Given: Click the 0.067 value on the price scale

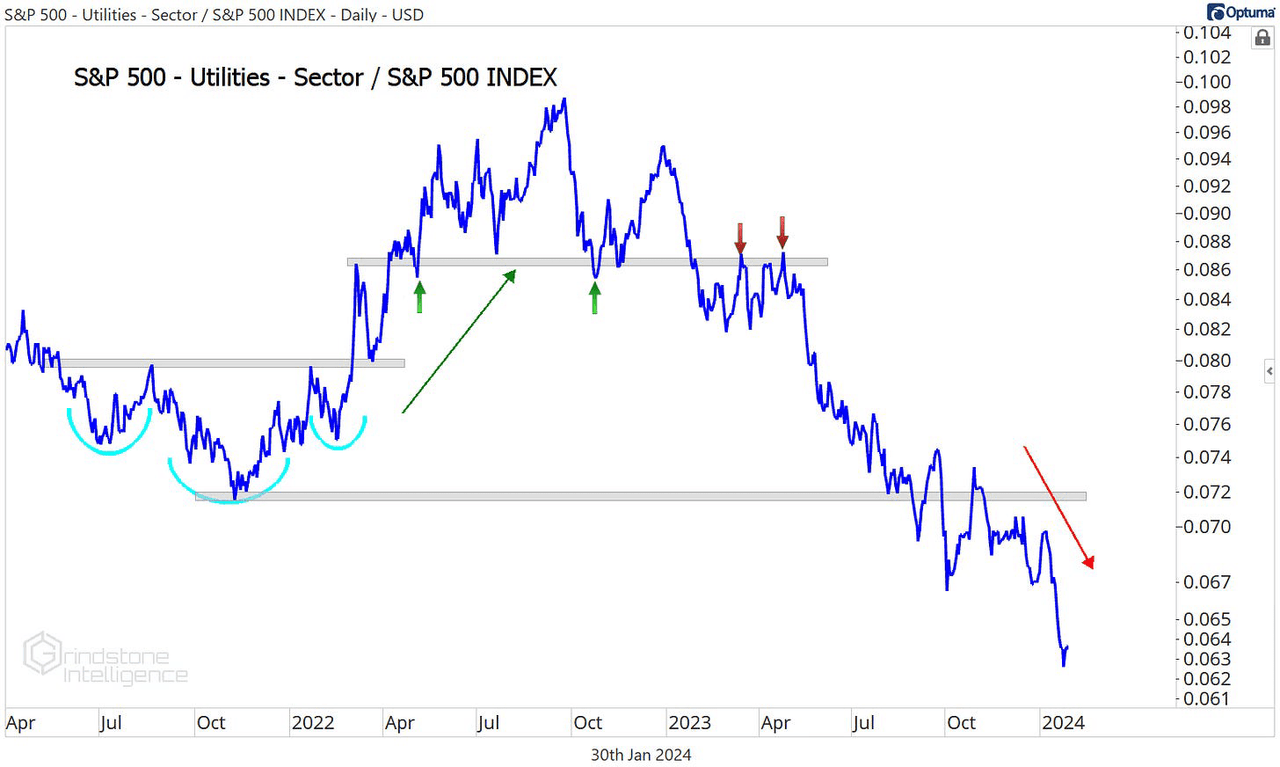Looking at the screenshot, I should pos(1207,581).
